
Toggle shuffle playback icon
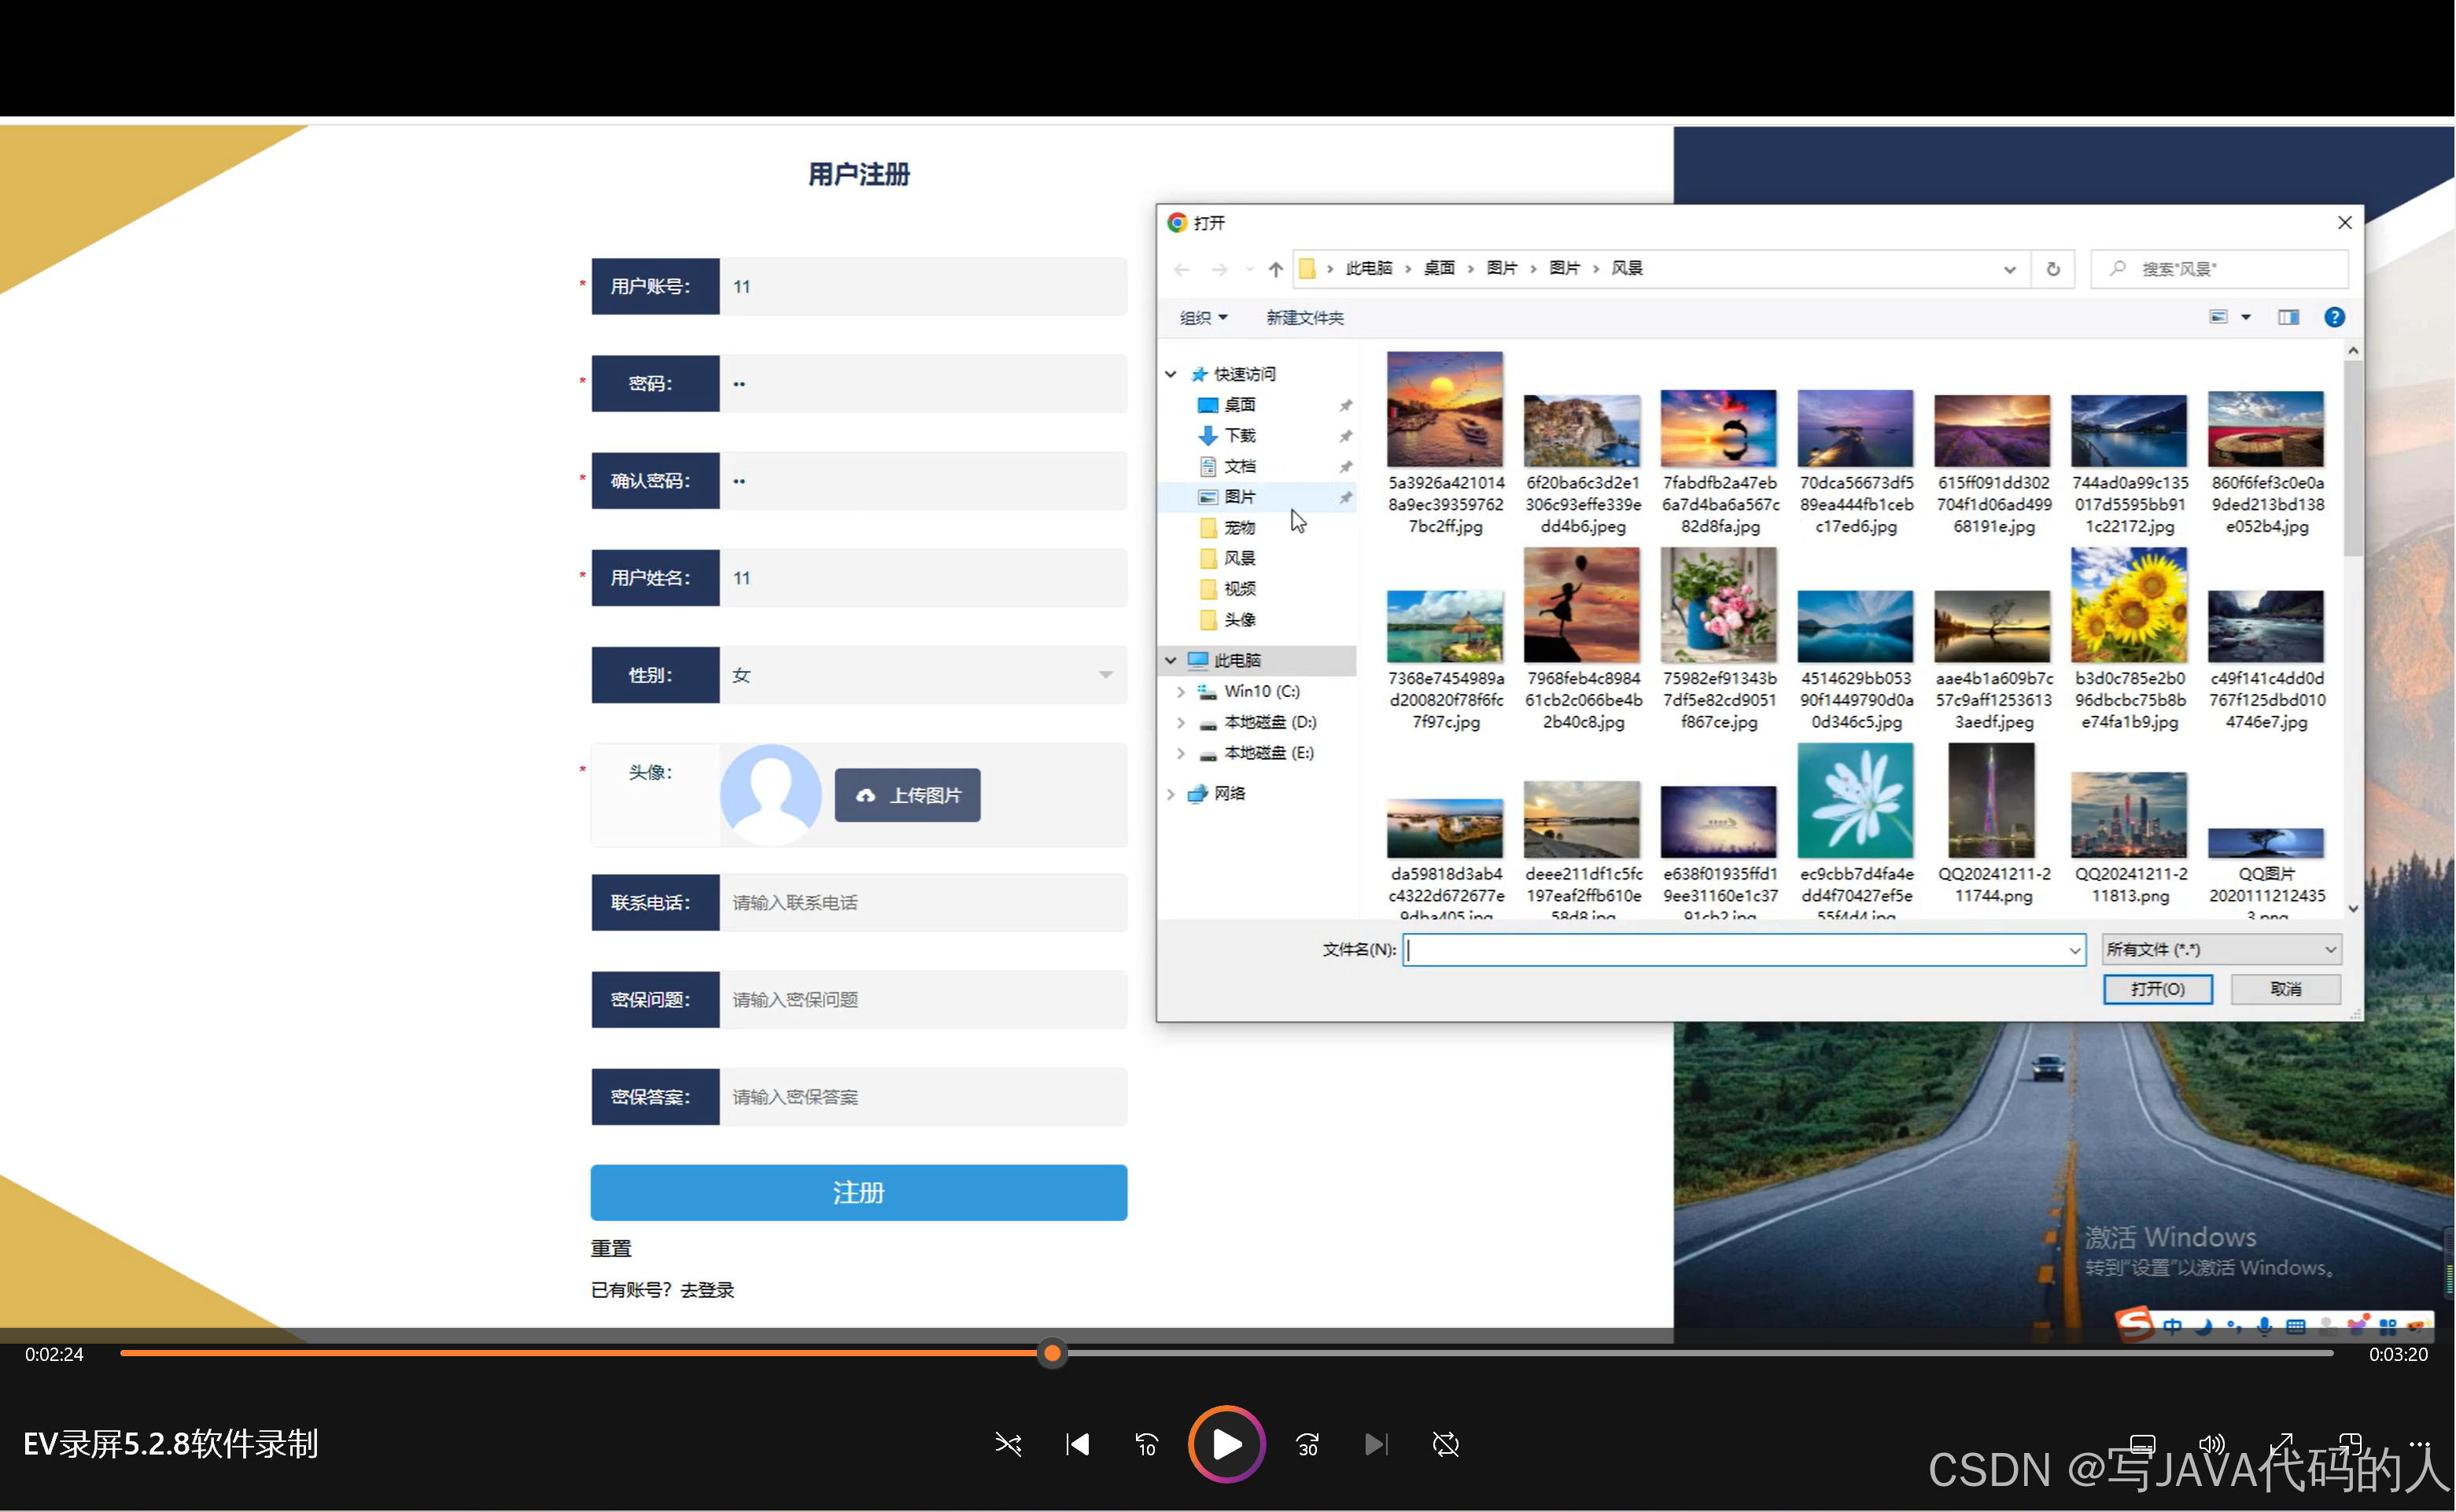pyautogui.click(x=1008, y=1444)
